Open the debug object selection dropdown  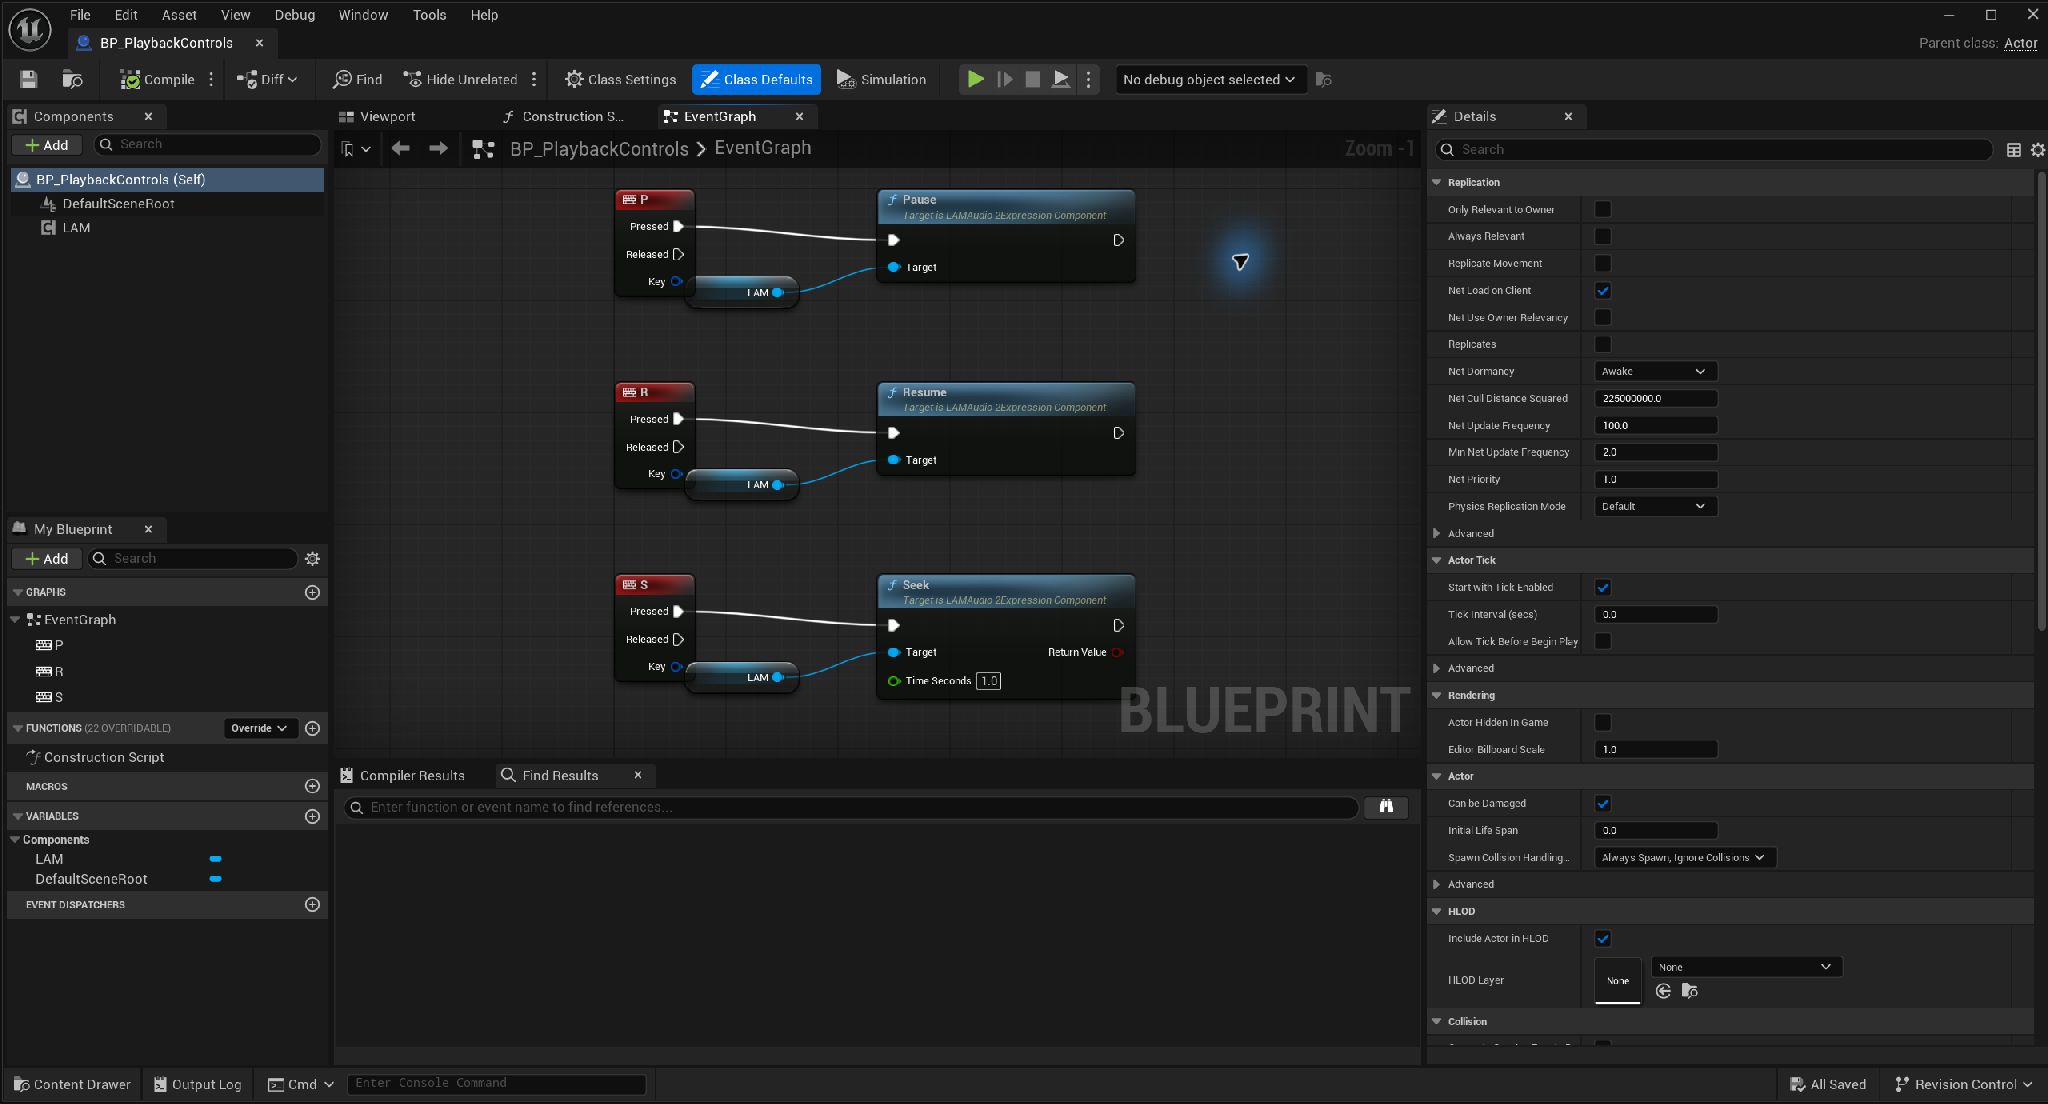tap(1210, 79)
